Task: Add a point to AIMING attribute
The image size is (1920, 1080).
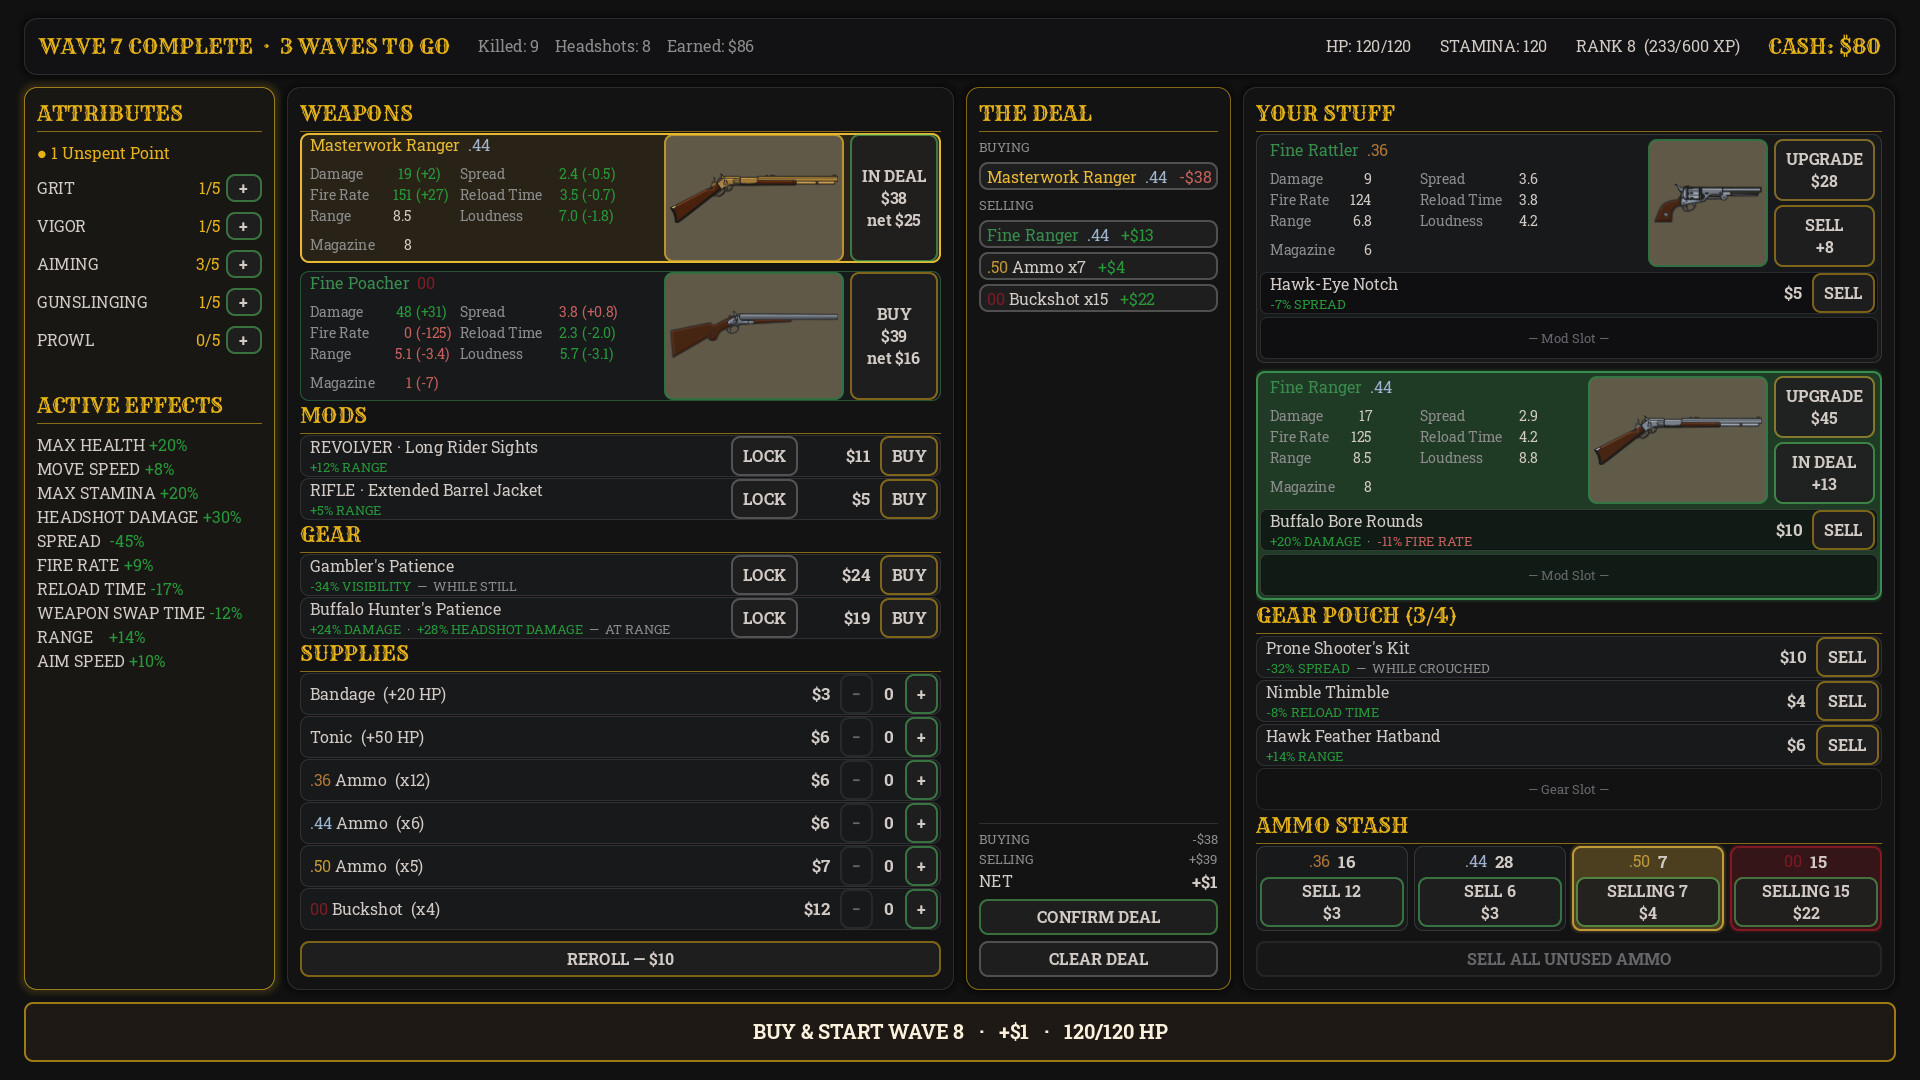Action: pyautogui.click(x=243, y=264)
